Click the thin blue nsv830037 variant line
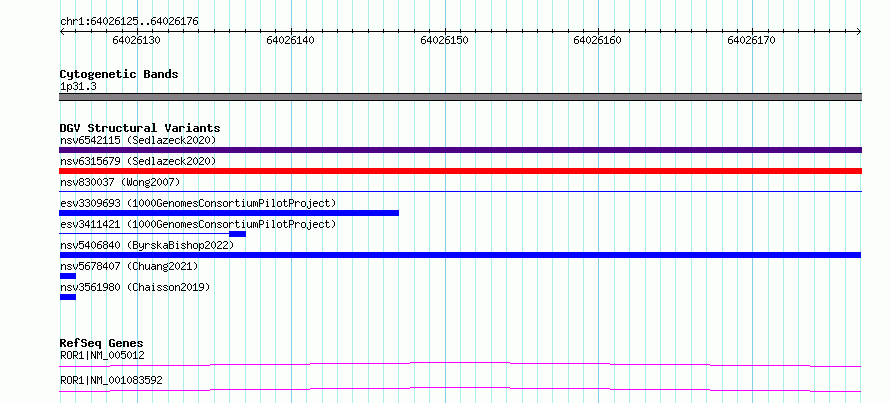Screen dimensions: 890x403 [460, 192]
